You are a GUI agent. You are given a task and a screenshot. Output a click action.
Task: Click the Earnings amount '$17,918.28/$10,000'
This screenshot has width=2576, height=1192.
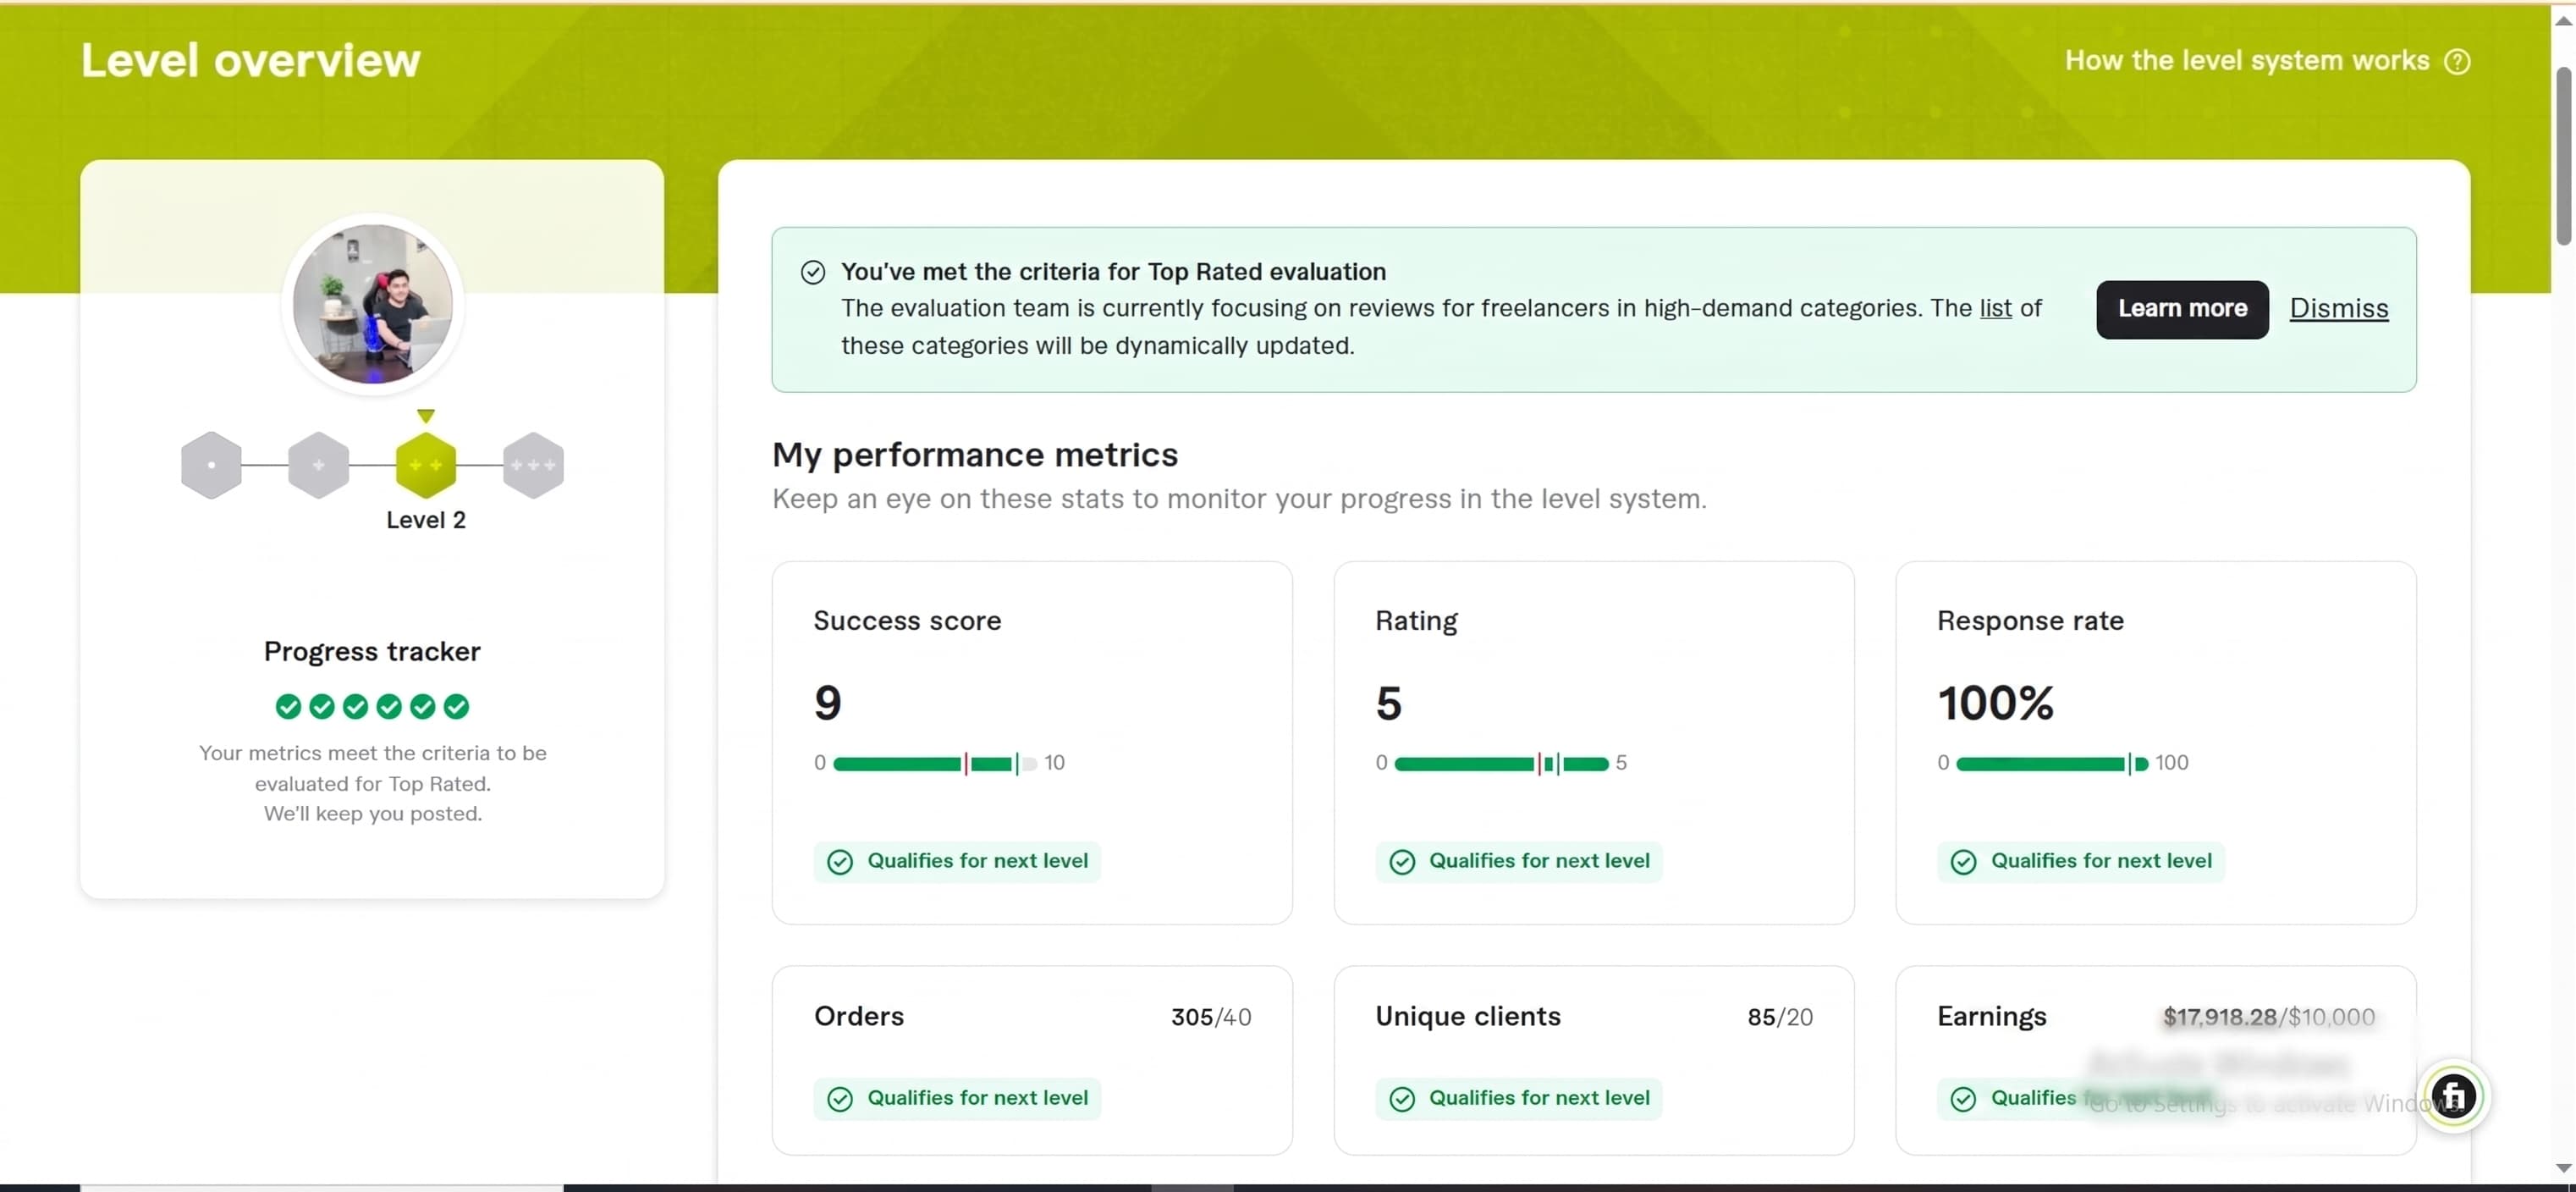pos(2268,1017)
